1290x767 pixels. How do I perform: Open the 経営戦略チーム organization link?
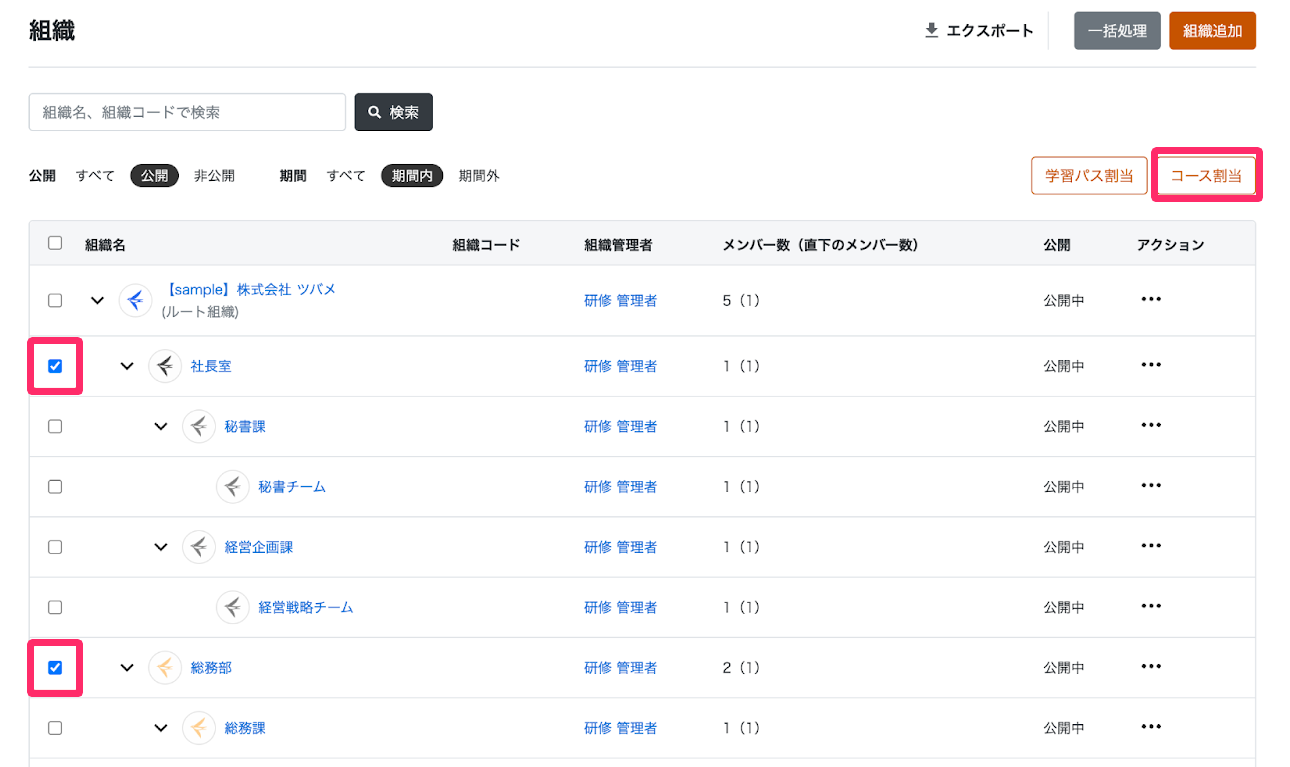pos(306,607)
